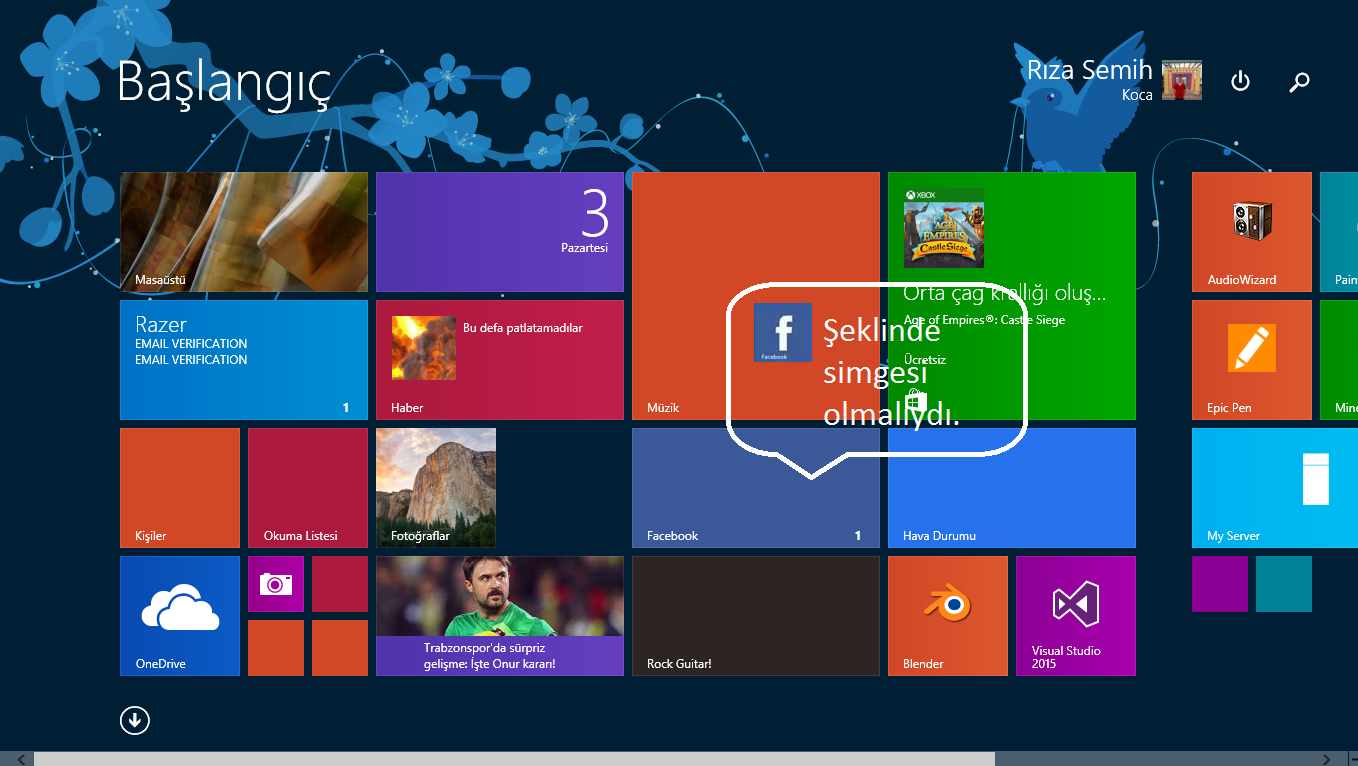Screen dimensions: 1358x766
Task: Open the calendar tile showing 3 Pazartesi
Action: pos(499,232)
